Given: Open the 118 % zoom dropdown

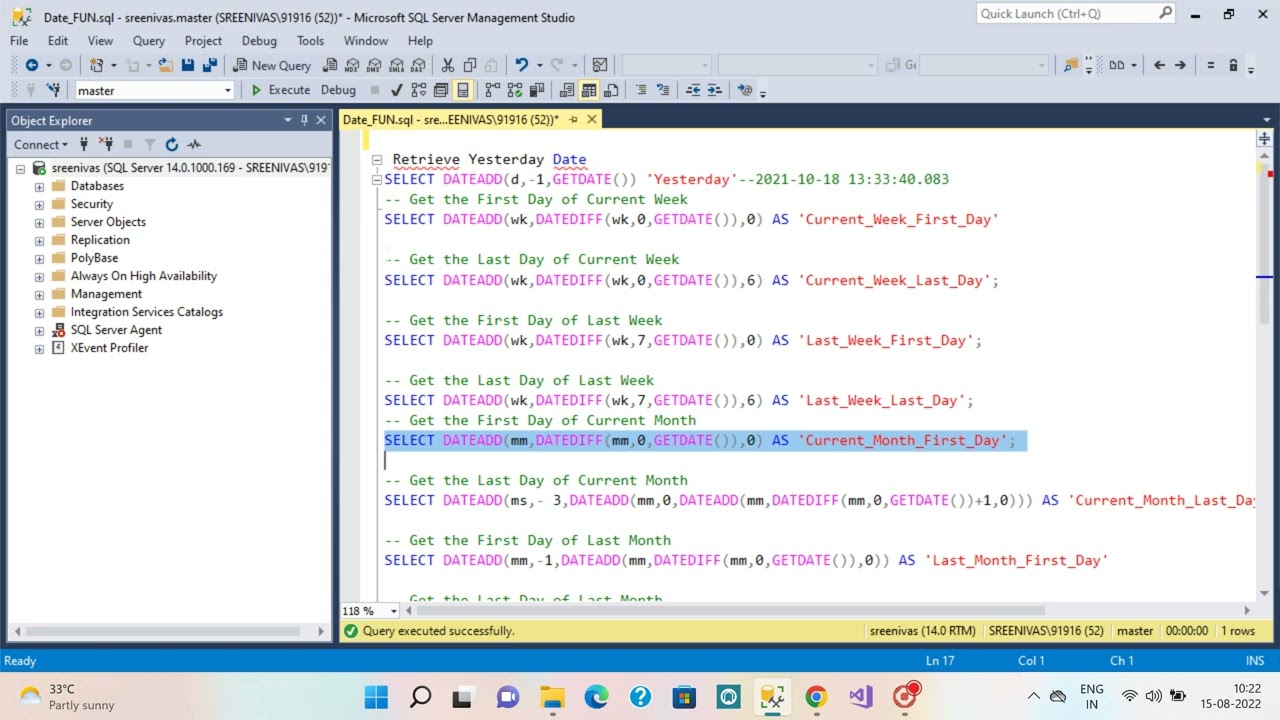Looking at the screenshot, I should coord(393,611).
